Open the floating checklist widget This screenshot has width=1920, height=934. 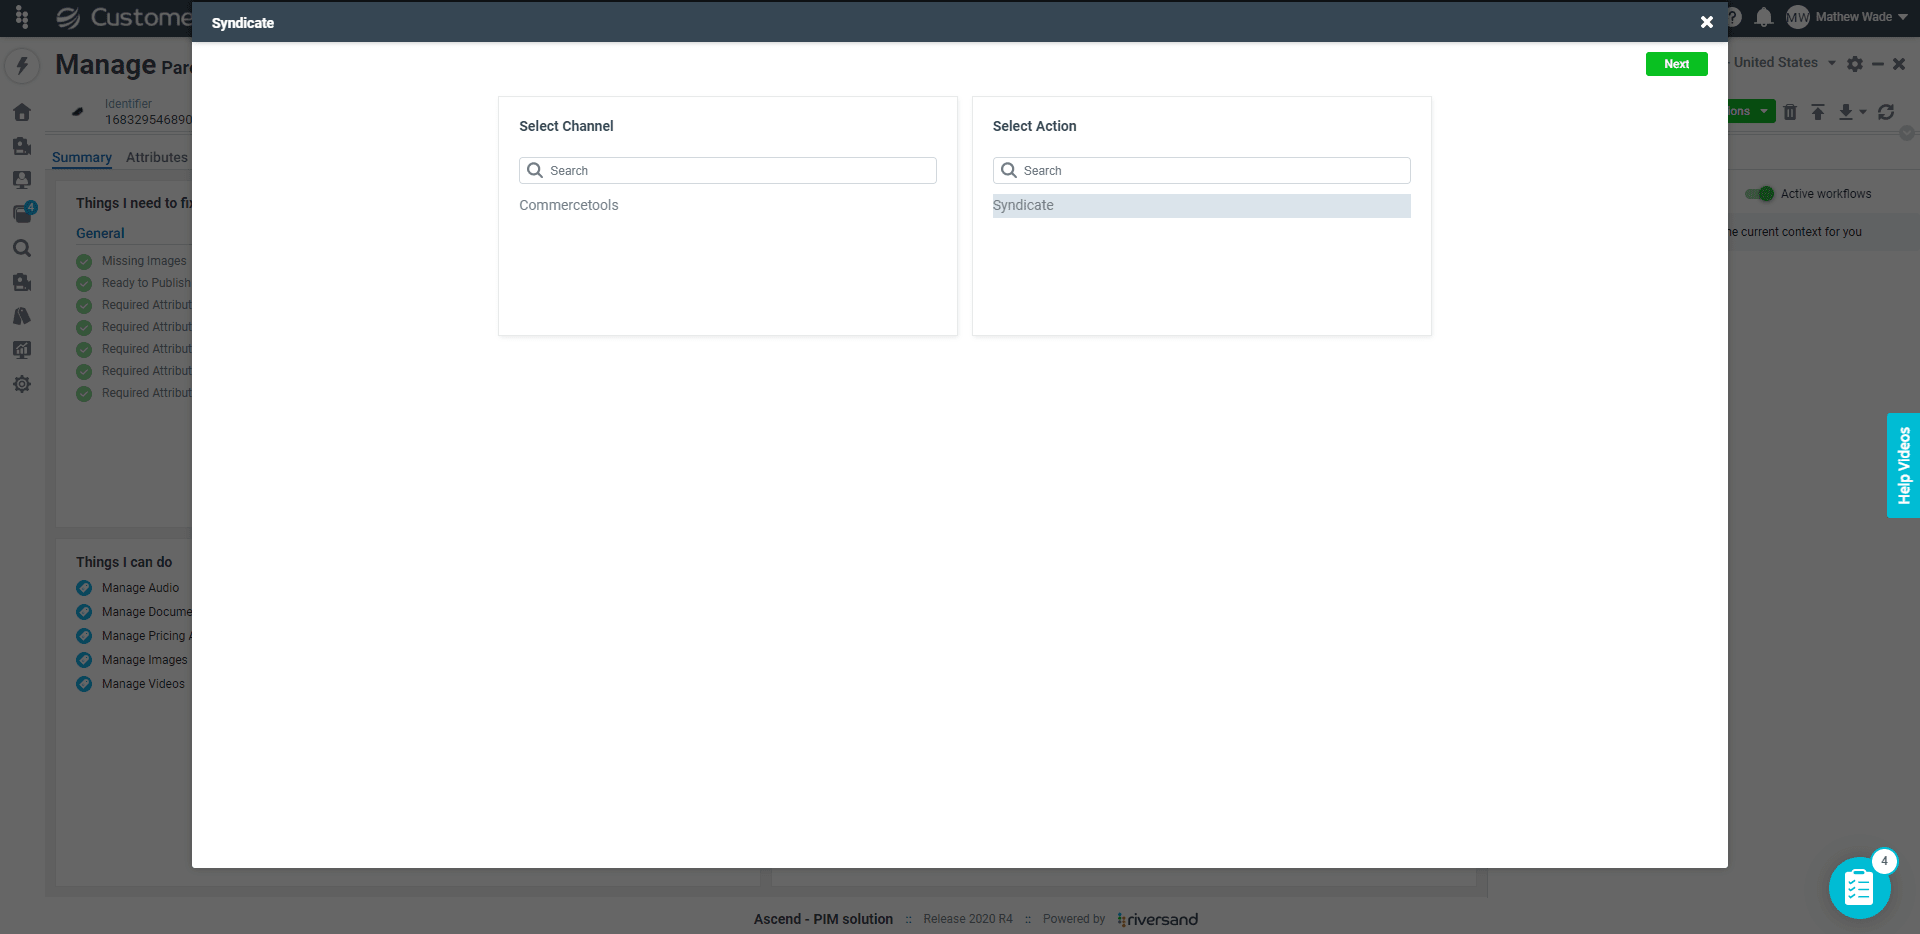(1860, 887)
